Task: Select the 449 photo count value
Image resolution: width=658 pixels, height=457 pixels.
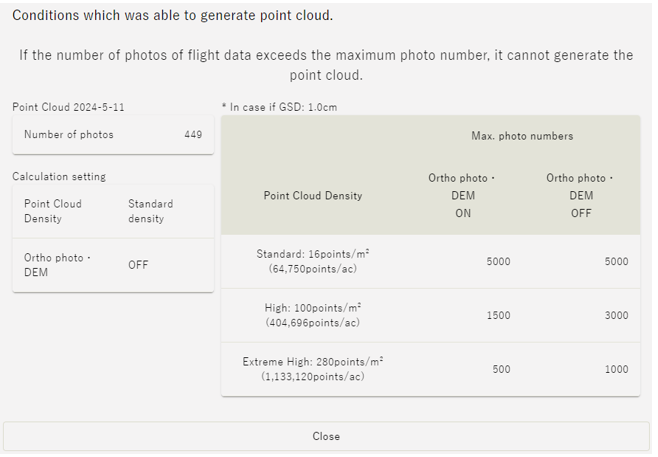Action: [x=193, y=135]
